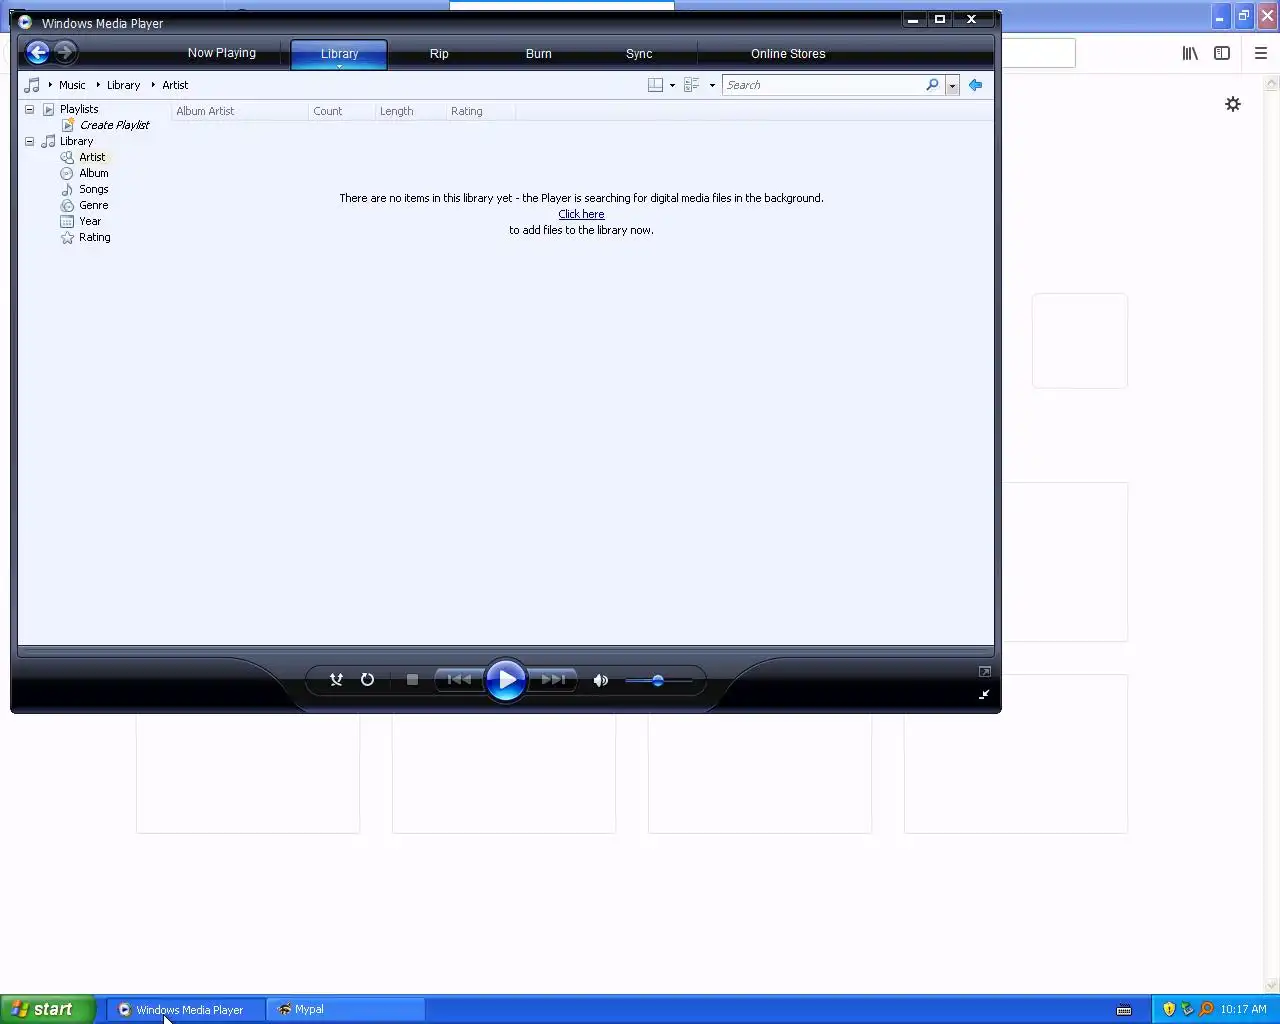This screenshot has height=1024, width=1280.
Task: Select Artist in the library tree
Action: [x=92, y=157]
